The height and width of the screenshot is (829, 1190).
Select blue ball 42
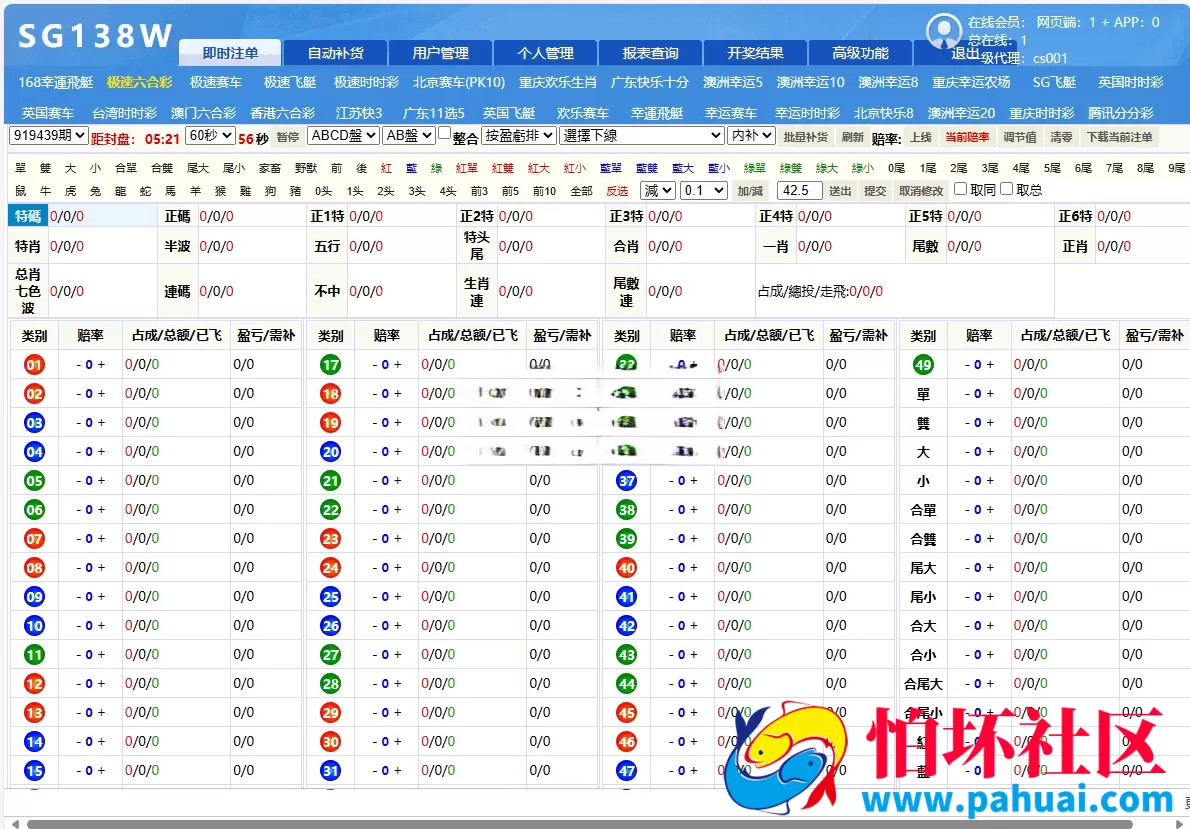pos(626,626)
